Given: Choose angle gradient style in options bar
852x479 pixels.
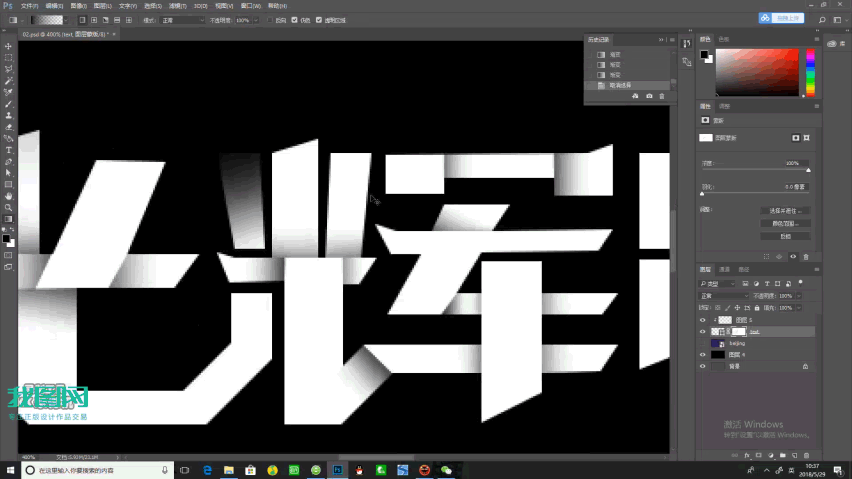Looking at the screenshot, I should click(105, 20).
